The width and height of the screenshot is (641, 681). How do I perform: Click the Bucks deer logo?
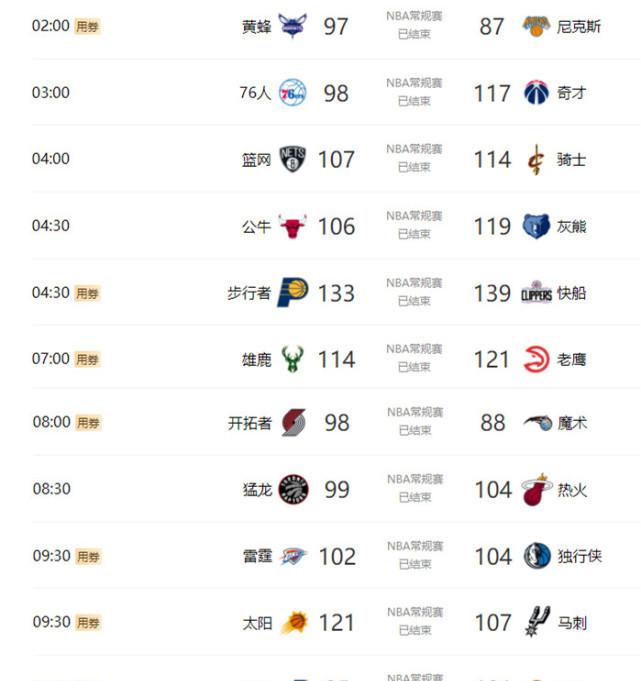pos(292,359)
